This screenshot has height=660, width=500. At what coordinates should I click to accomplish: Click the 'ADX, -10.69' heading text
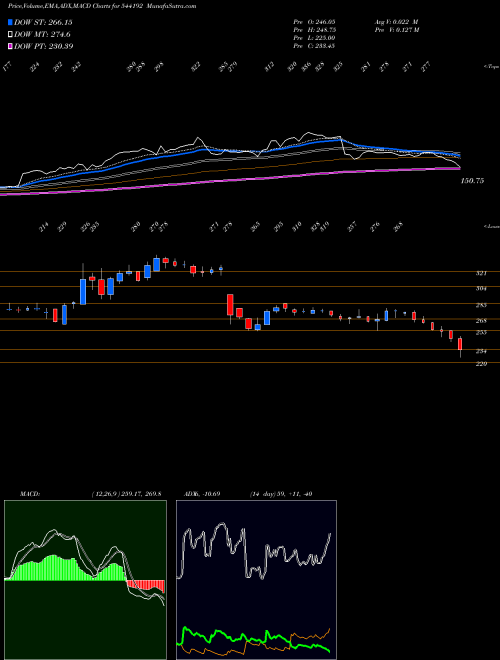pyautogui.click(x=202, y=494)
